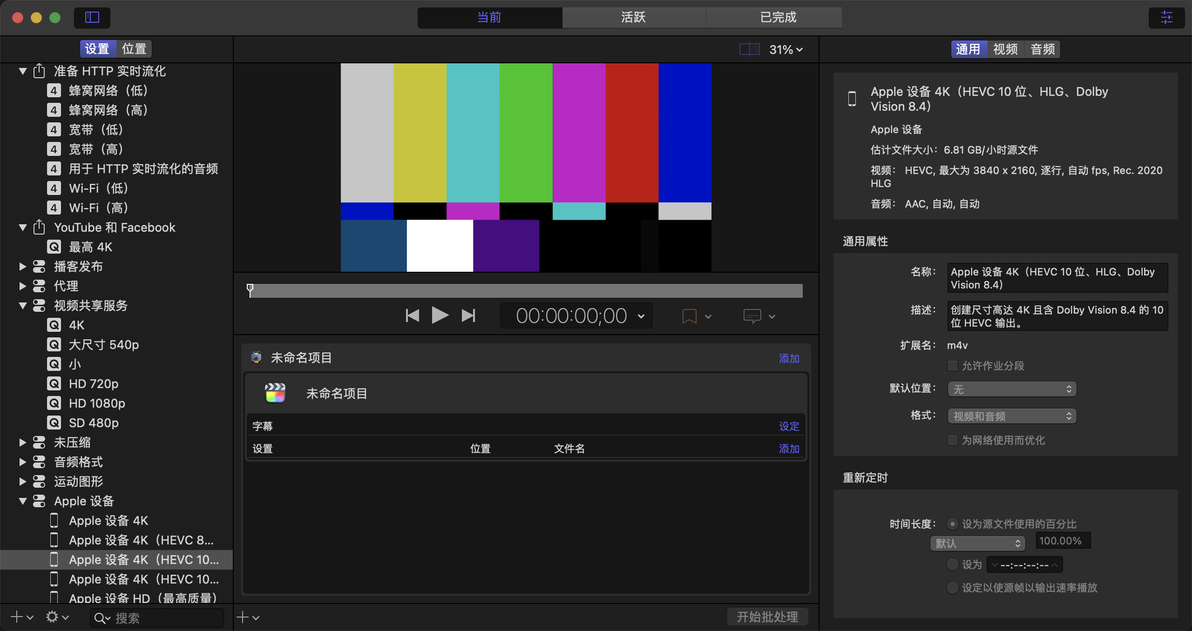
Task: Click the preview timeline scrubber bar
Action: (x=525, y=290)
